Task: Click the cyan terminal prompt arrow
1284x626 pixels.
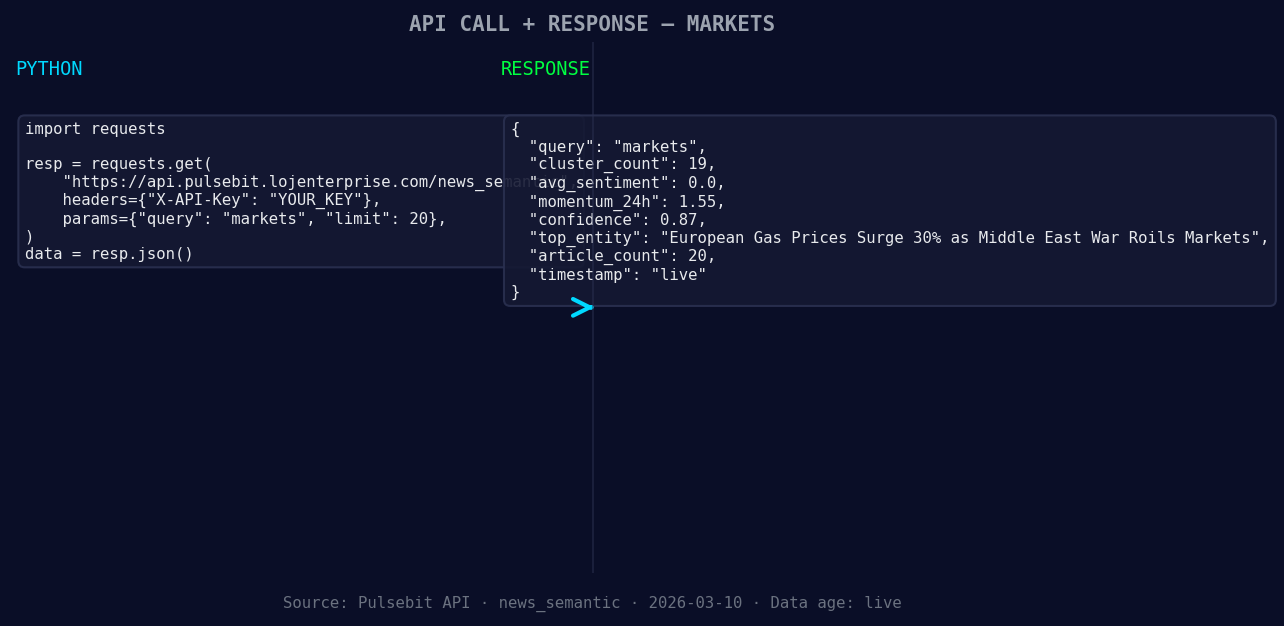Action: click(583, 308)
